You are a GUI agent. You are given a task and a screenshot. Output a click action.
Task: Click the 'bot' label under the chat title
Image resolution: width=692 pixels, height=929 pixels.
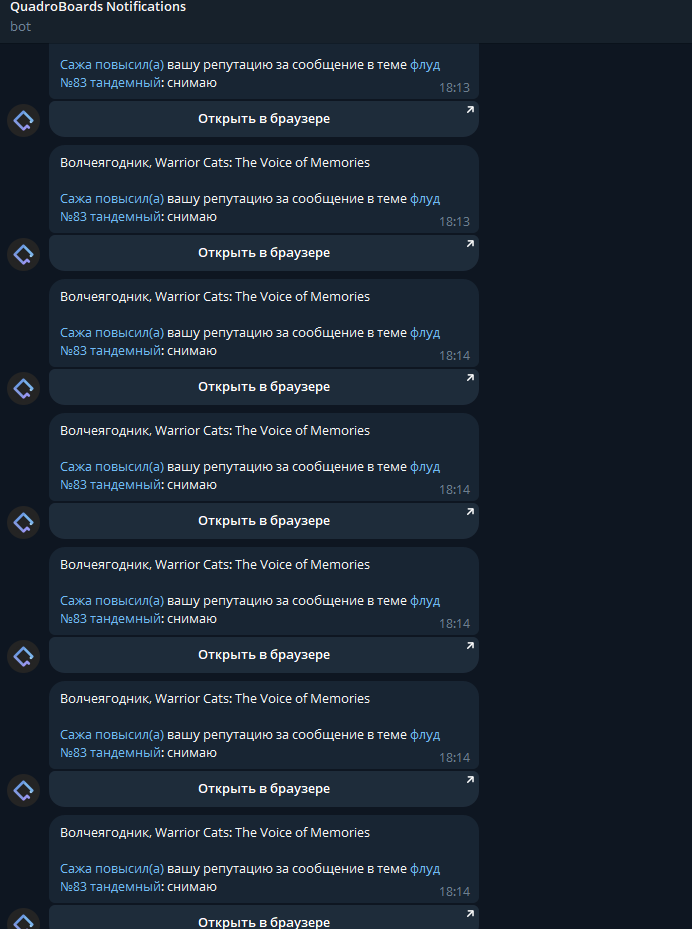coord(21,26)
